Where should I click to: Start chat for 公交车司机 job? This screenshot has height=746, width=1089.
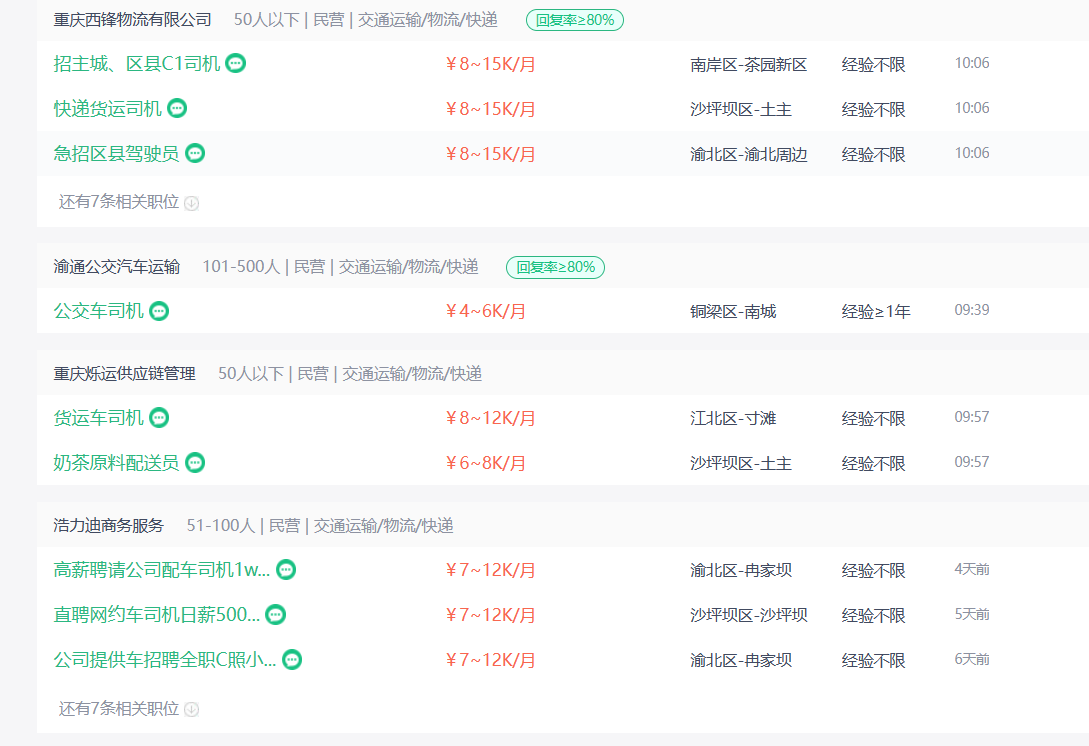159,311
